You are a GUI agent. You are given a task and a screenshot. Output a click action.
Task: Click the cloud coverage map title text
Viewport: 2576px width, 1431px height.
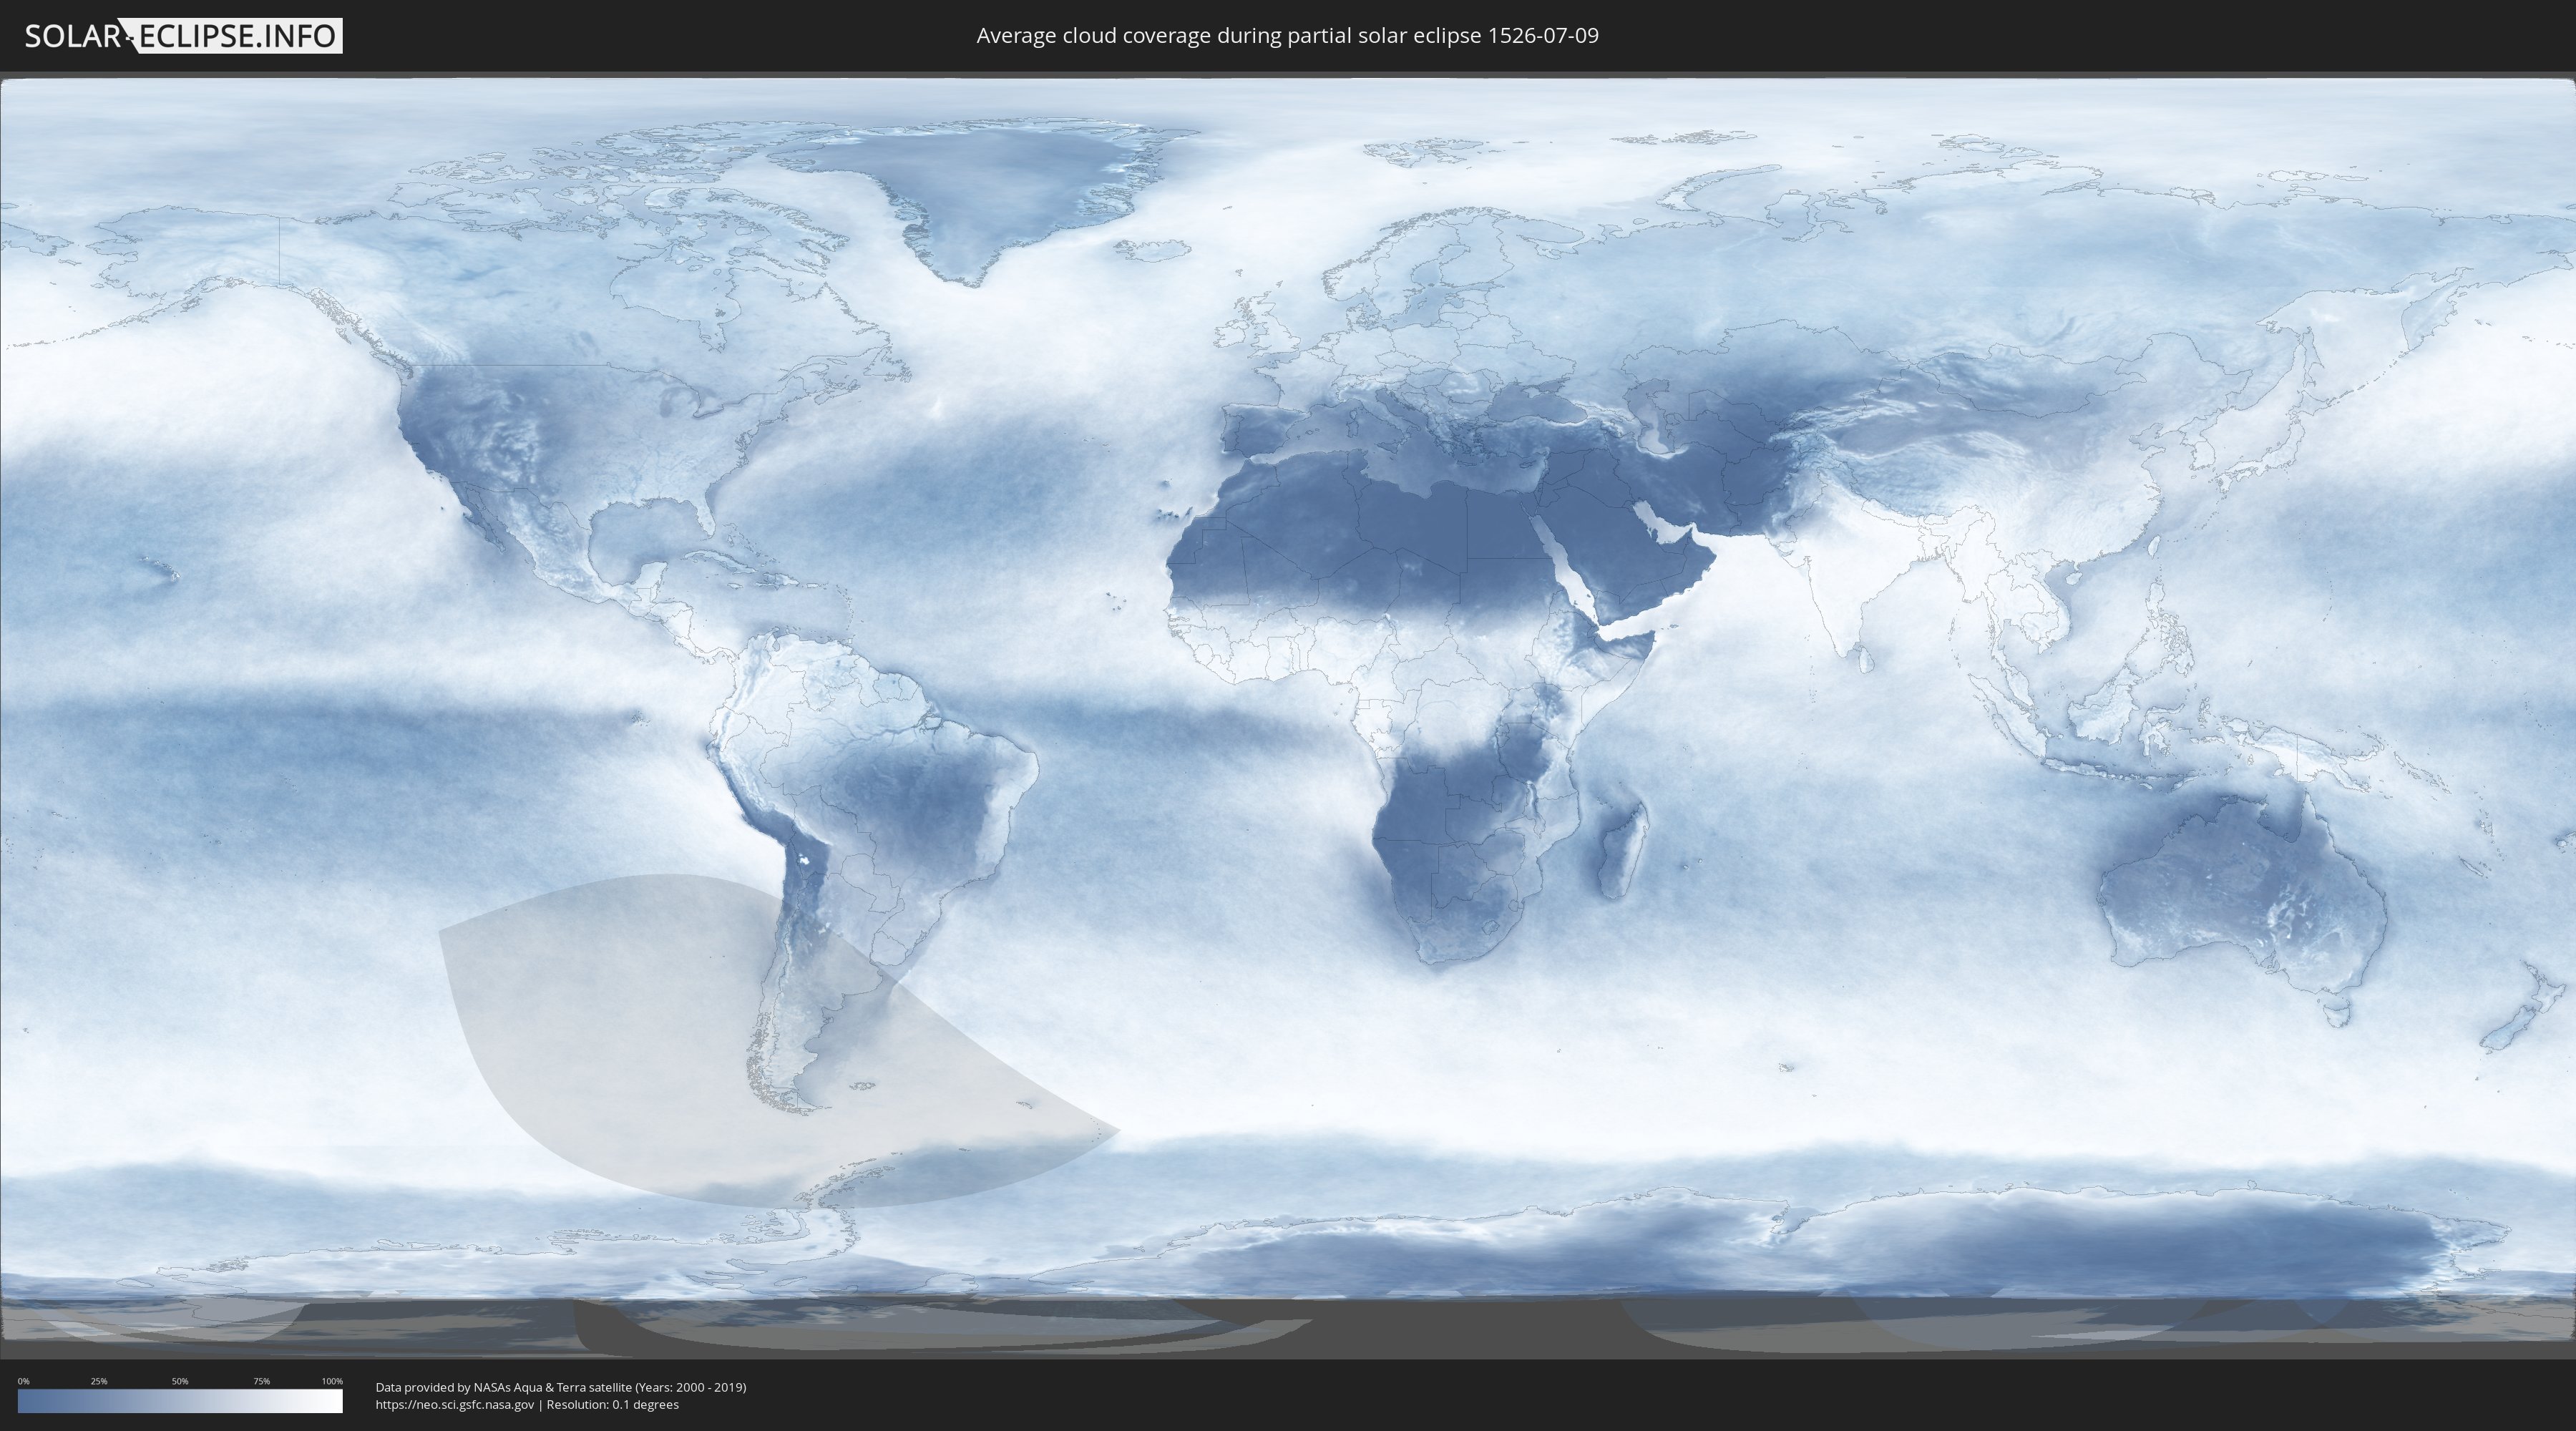pos(1287,36)
